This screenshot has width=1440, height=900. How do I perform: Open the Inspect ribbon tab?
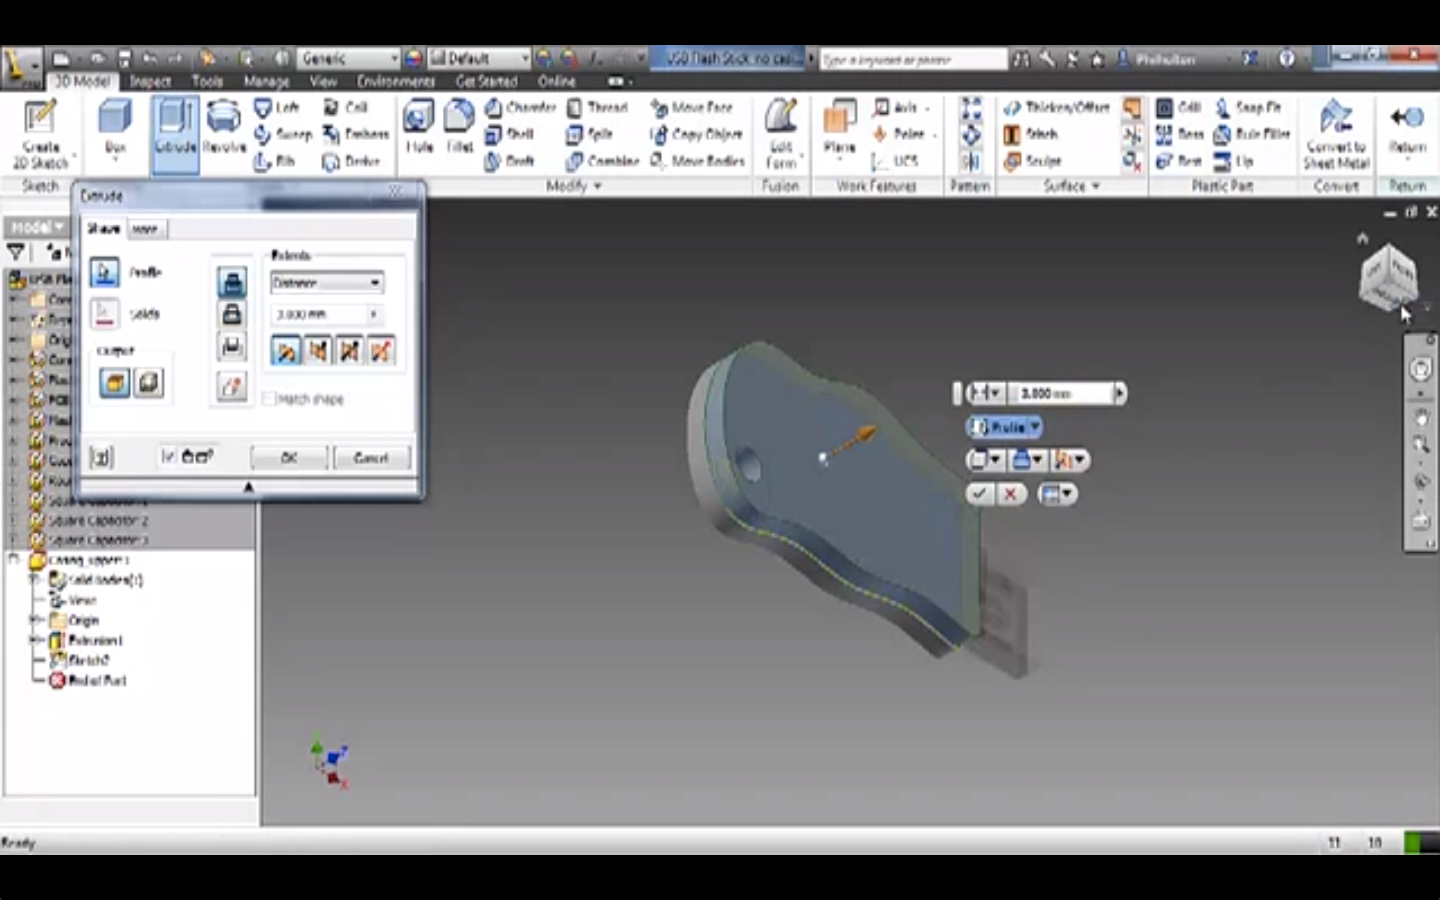click(152, 81)
